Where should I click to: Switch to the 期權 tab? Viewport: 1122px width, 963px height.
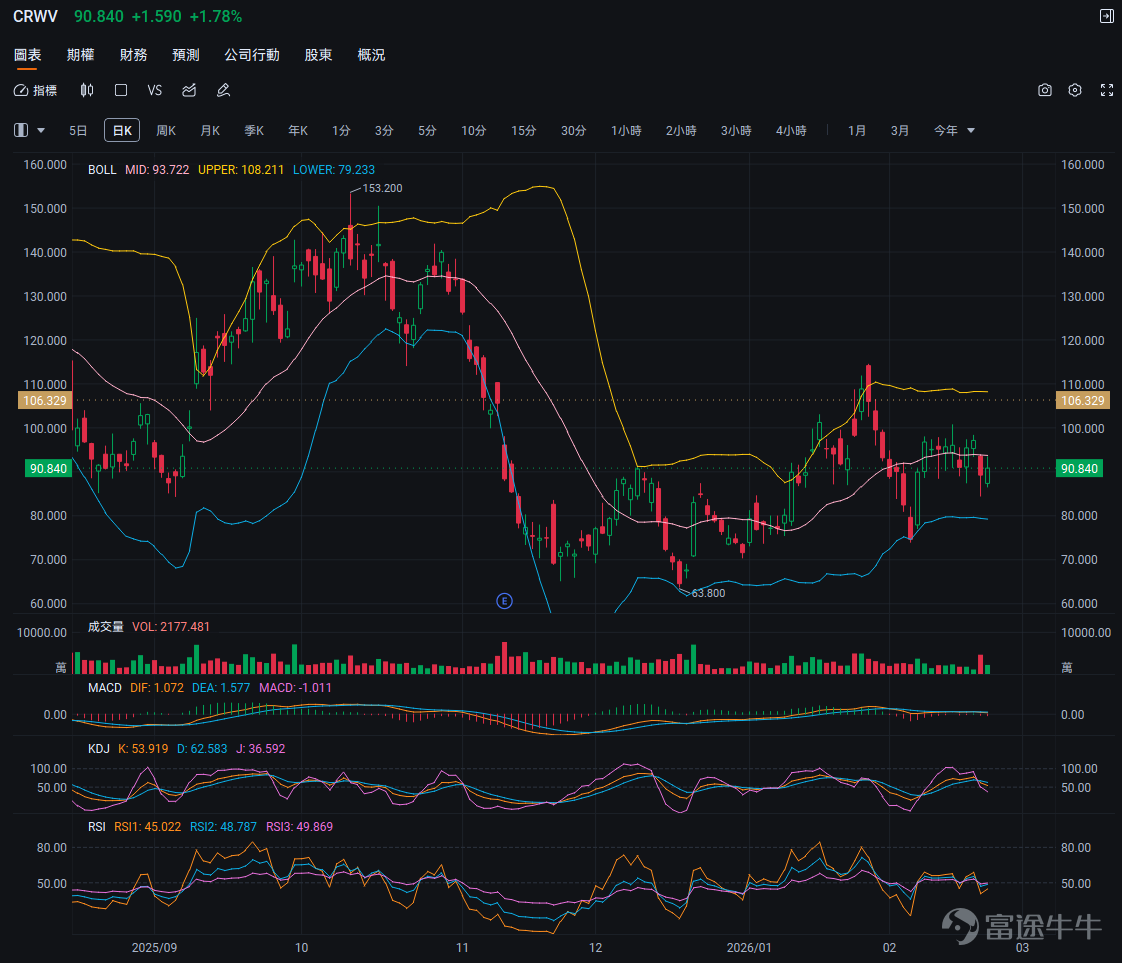pyautogui.click(x=80, y=55)
